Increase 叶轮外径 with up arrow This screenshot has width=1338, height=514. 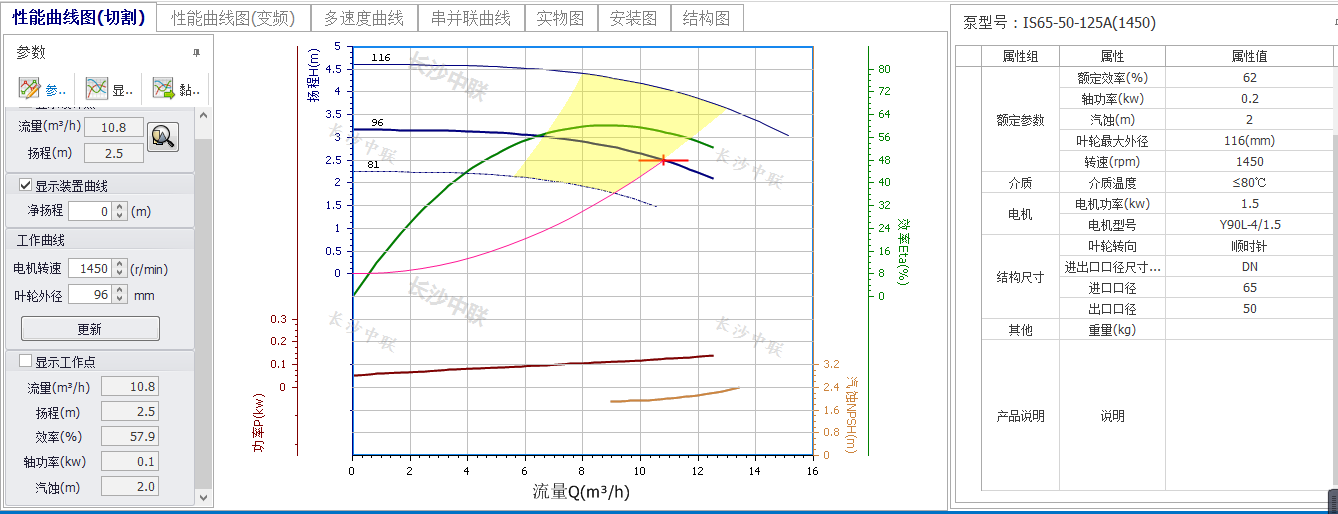(x=119, y=291)
